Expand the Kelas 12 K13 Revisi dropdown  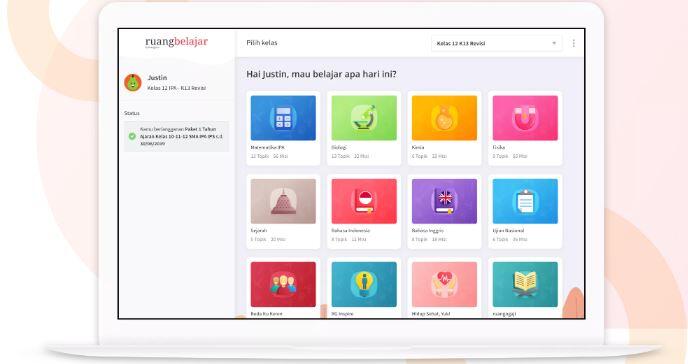497,43
